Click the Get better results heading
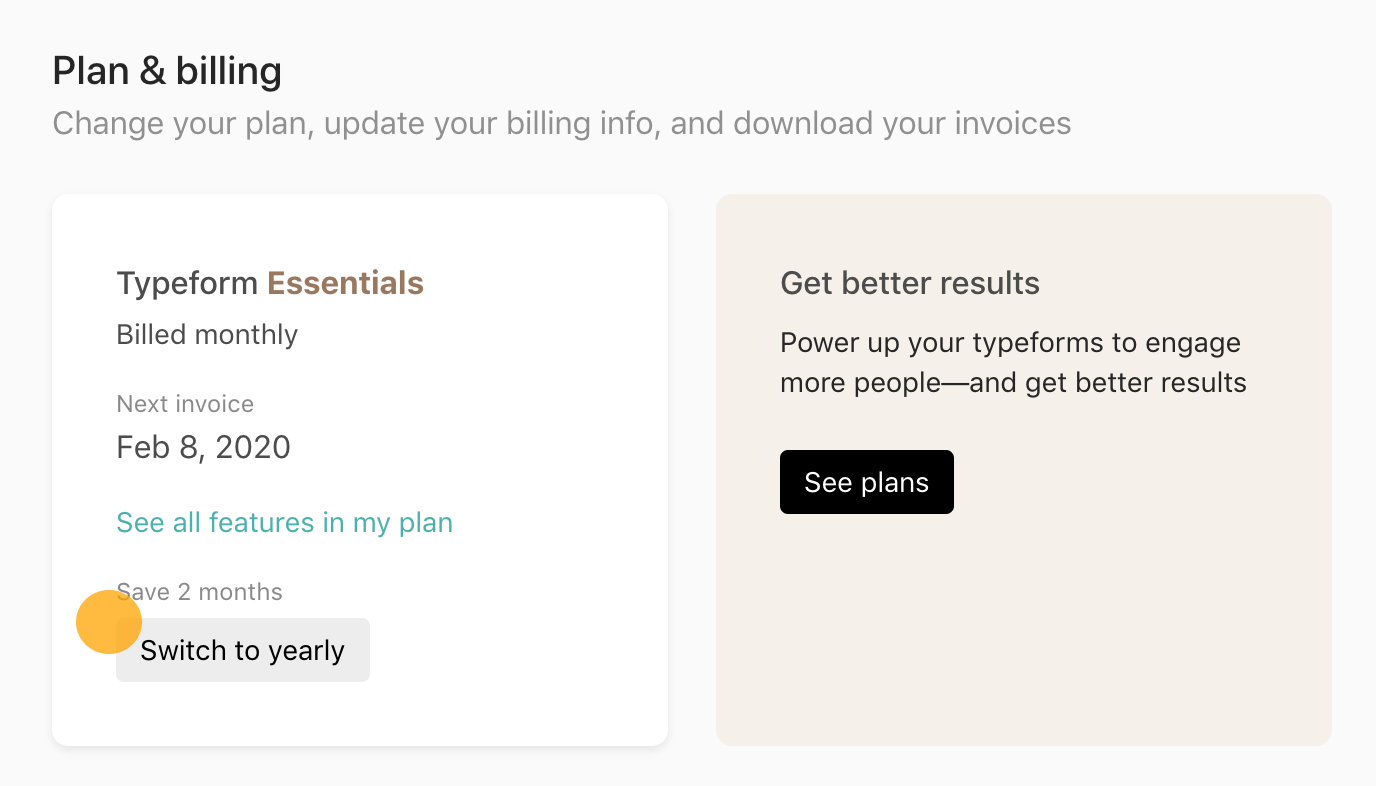 click(x=910, y=283)
